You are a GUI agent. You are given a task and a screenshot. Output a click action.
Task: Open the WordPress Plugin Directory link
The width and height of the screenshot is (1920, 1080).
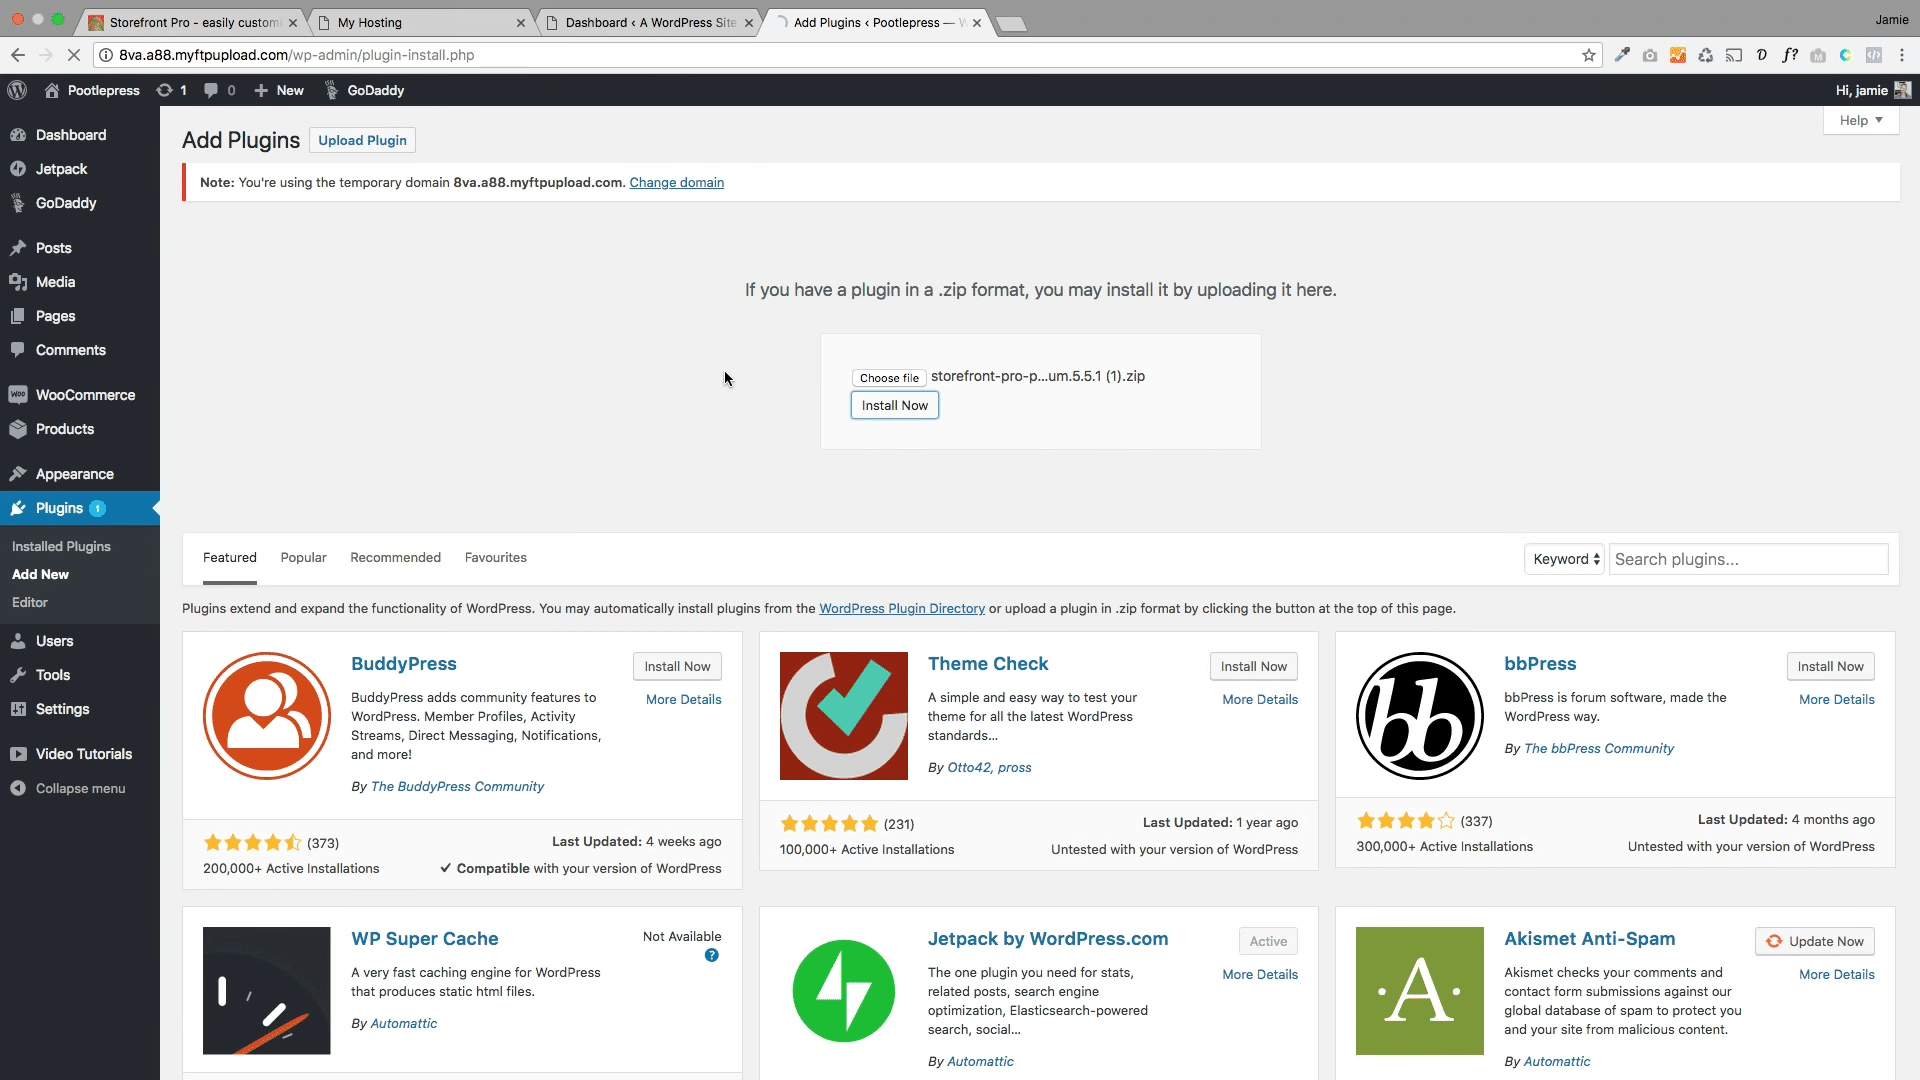[902, 609]
